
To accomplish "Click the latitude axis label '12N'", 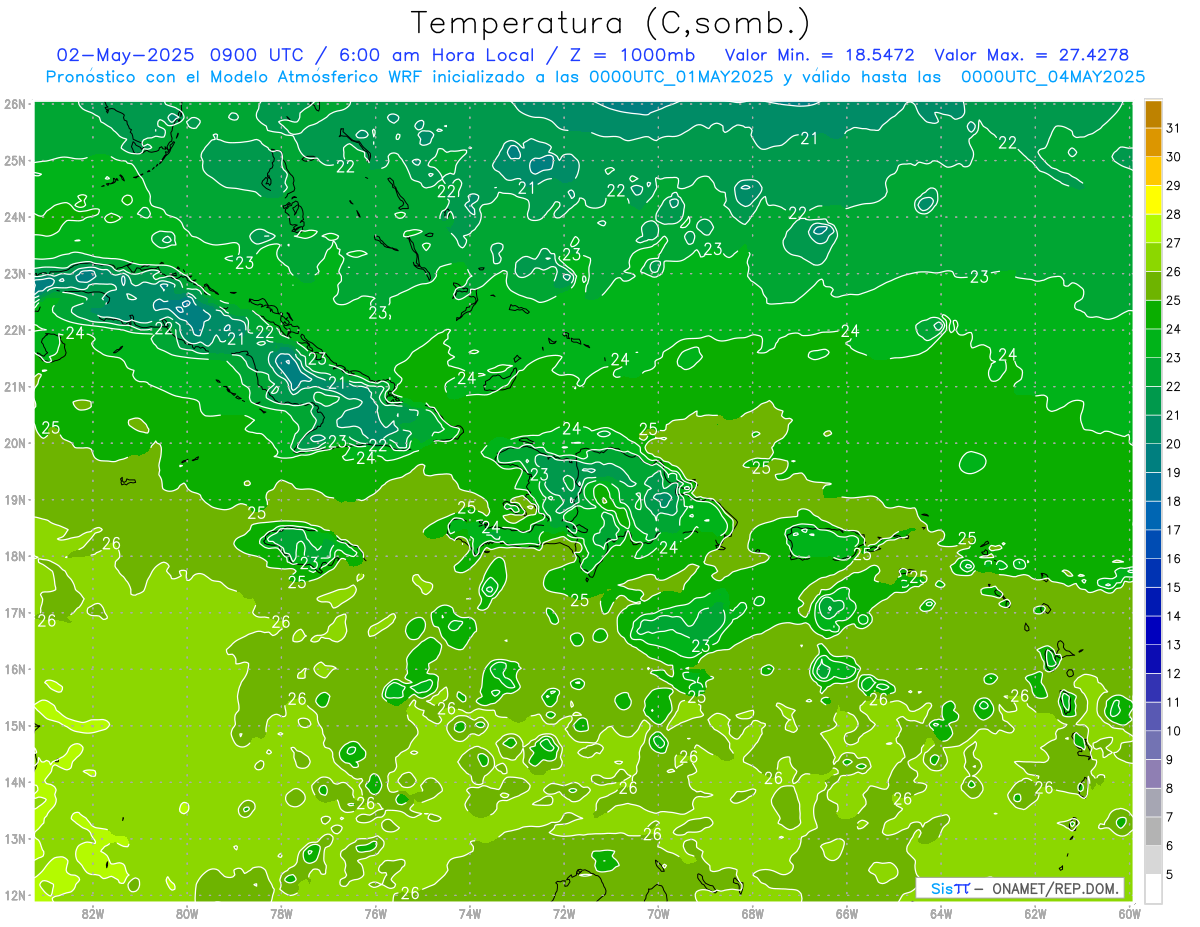I will pos(15,895).
